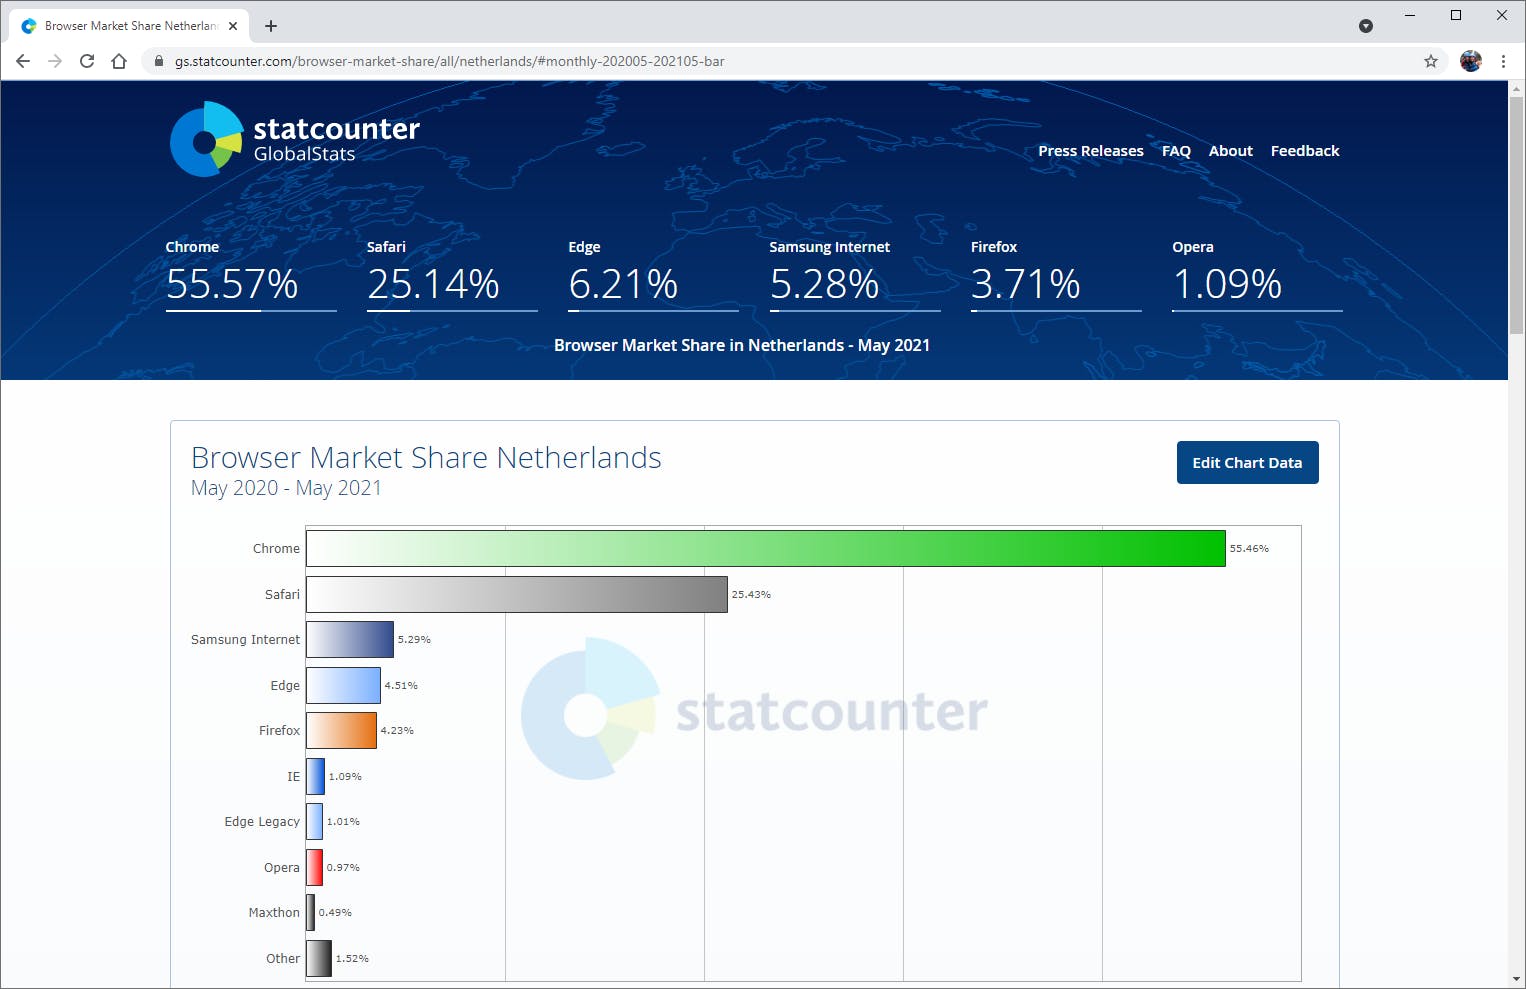Click the Opera 1.09% header stat
The width and height of the screenshot is (1526, 989).
click(x=1257, y=274)
